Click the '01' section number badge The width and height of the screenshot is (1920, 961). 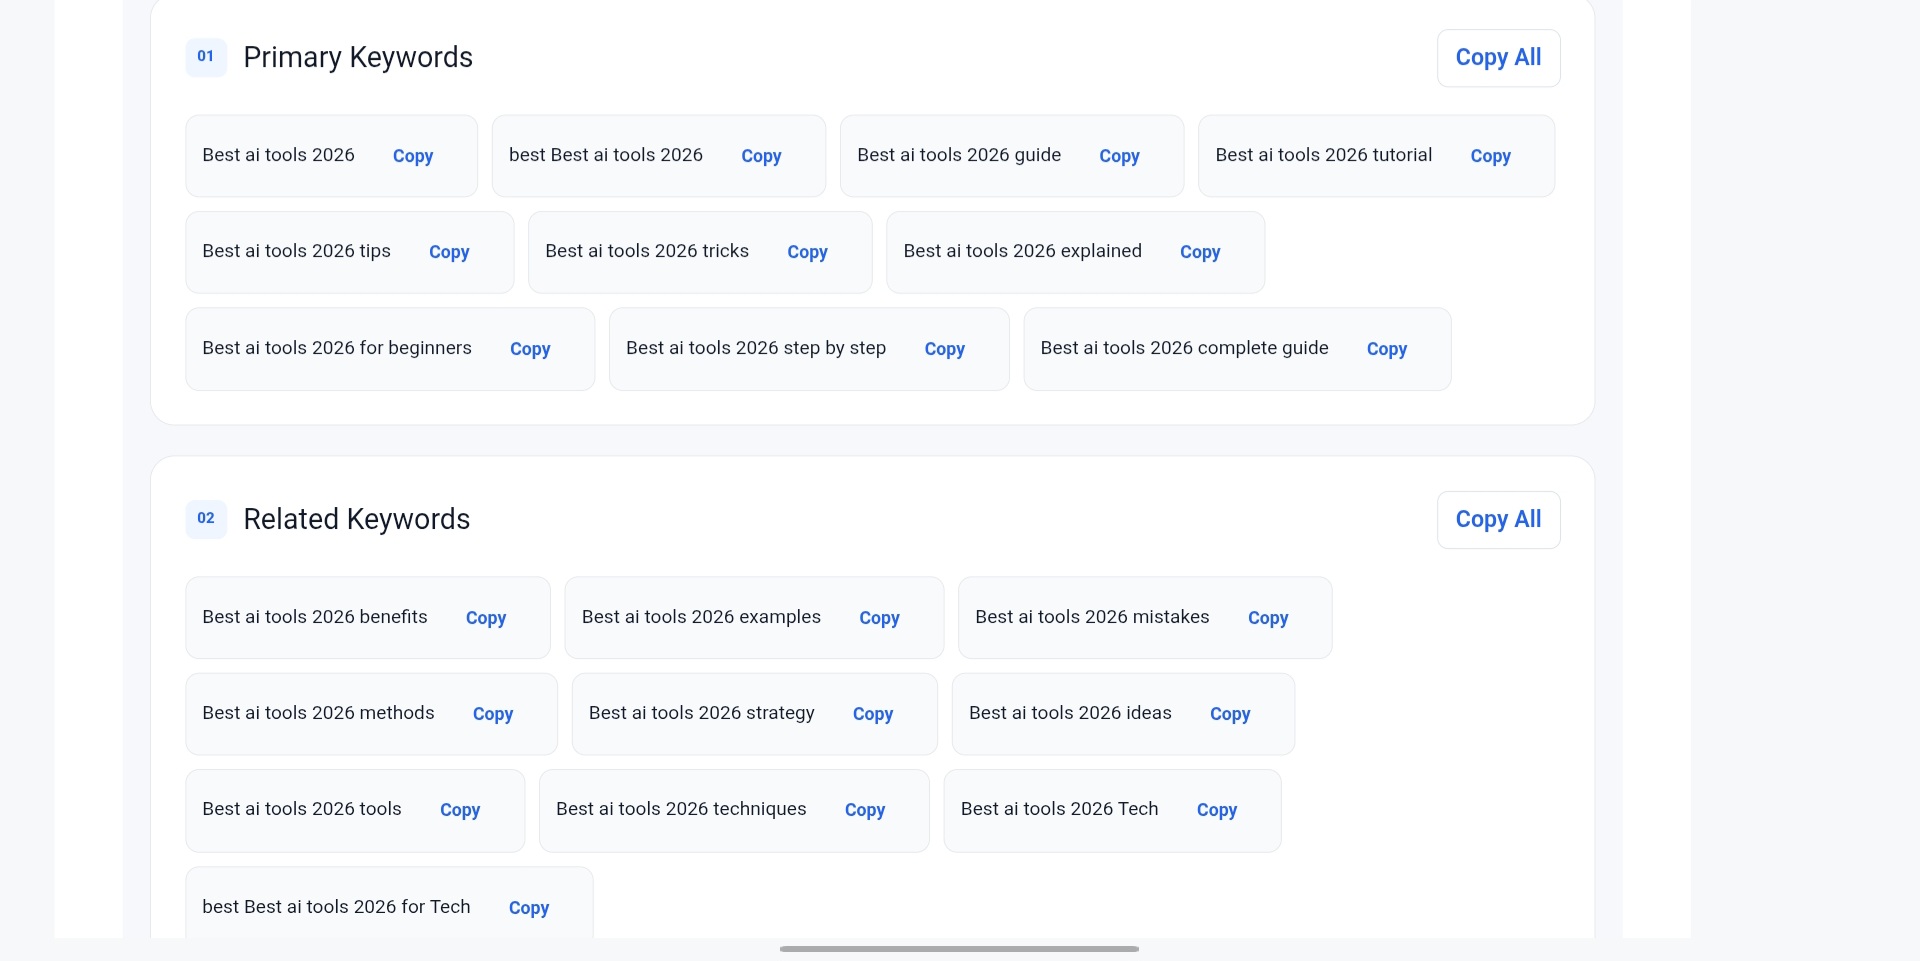206,57
